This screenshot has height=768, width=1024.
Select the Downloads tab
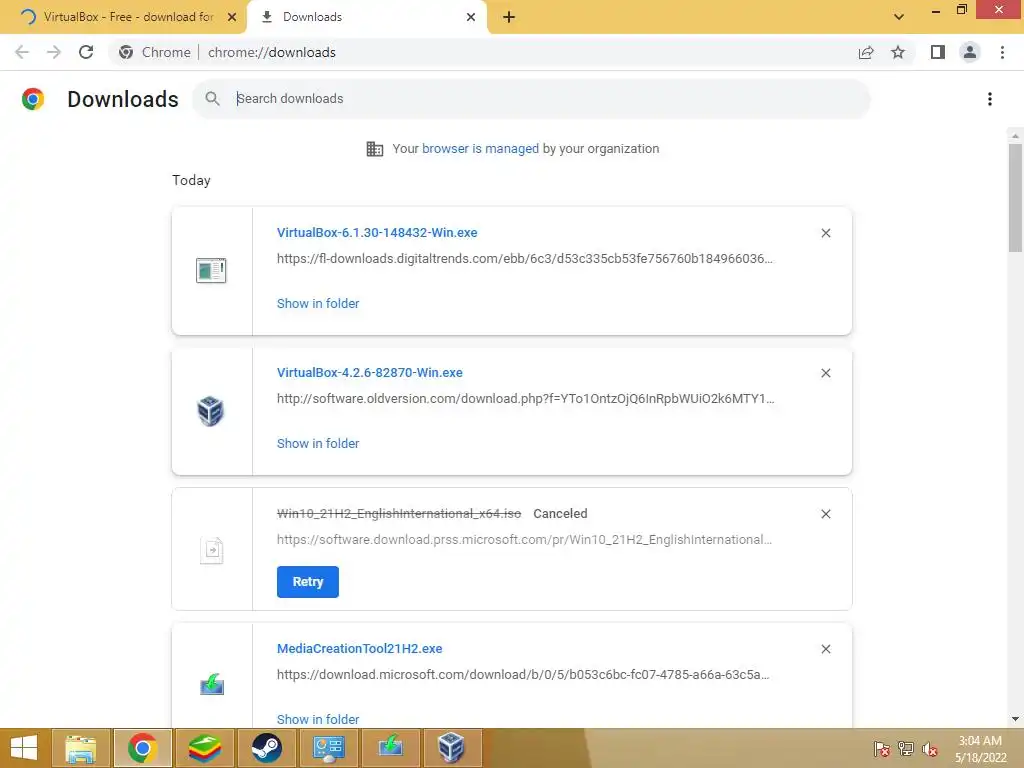click(x=366, y=17)
